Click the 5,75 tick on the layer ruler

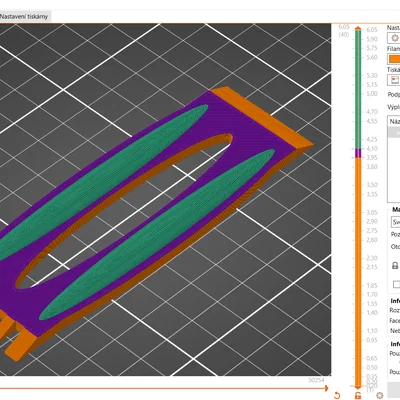pyautogui.click(x=372, y=48)
